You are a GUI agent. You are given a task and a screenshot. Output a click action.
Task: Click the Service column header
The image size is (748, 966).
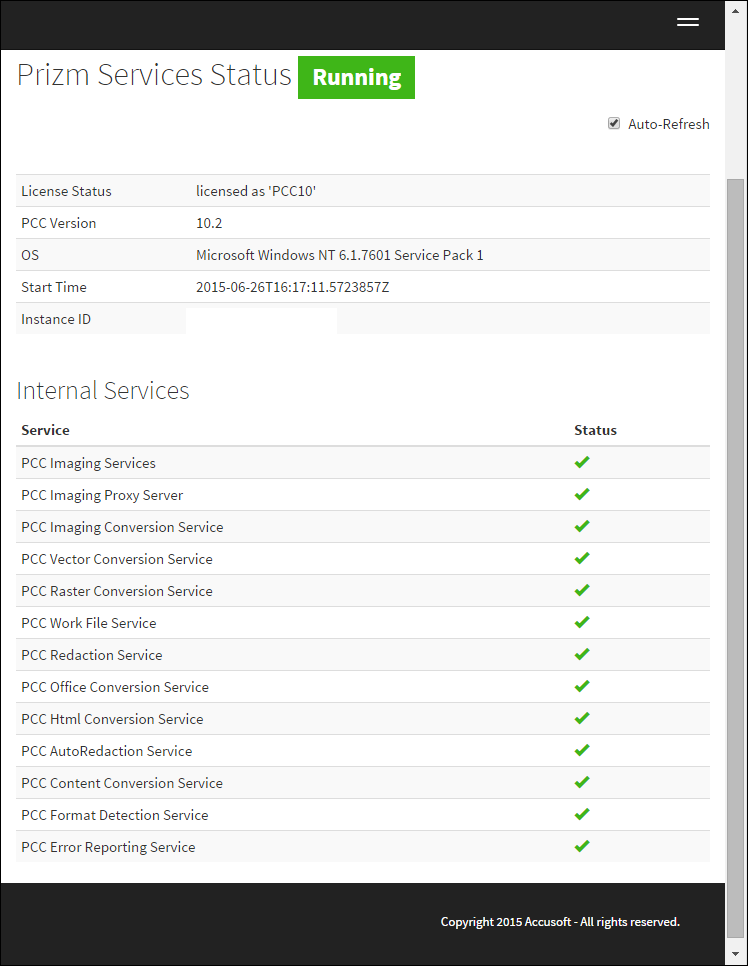click(44, 430)
